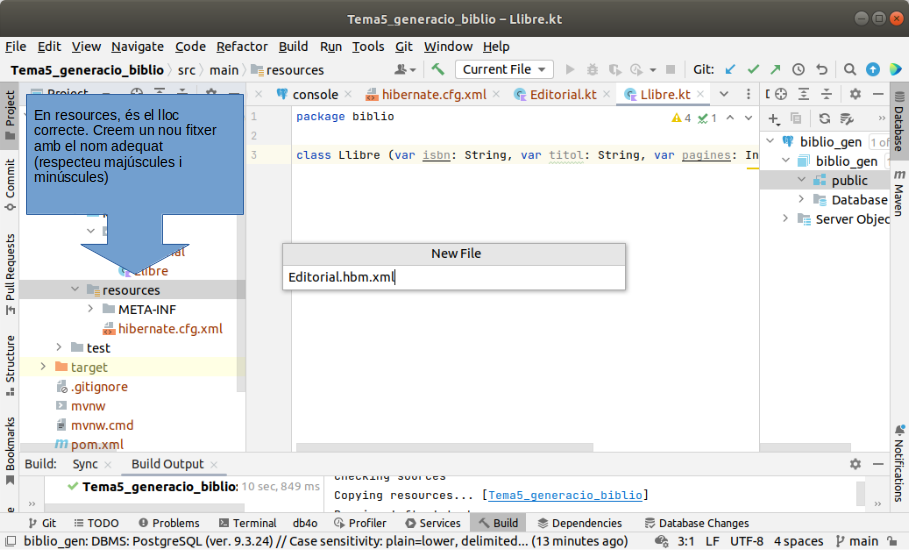Open the Terminal tool window
Image resolution: width=909 pixels, height=550 pixels.
(248, 523)
